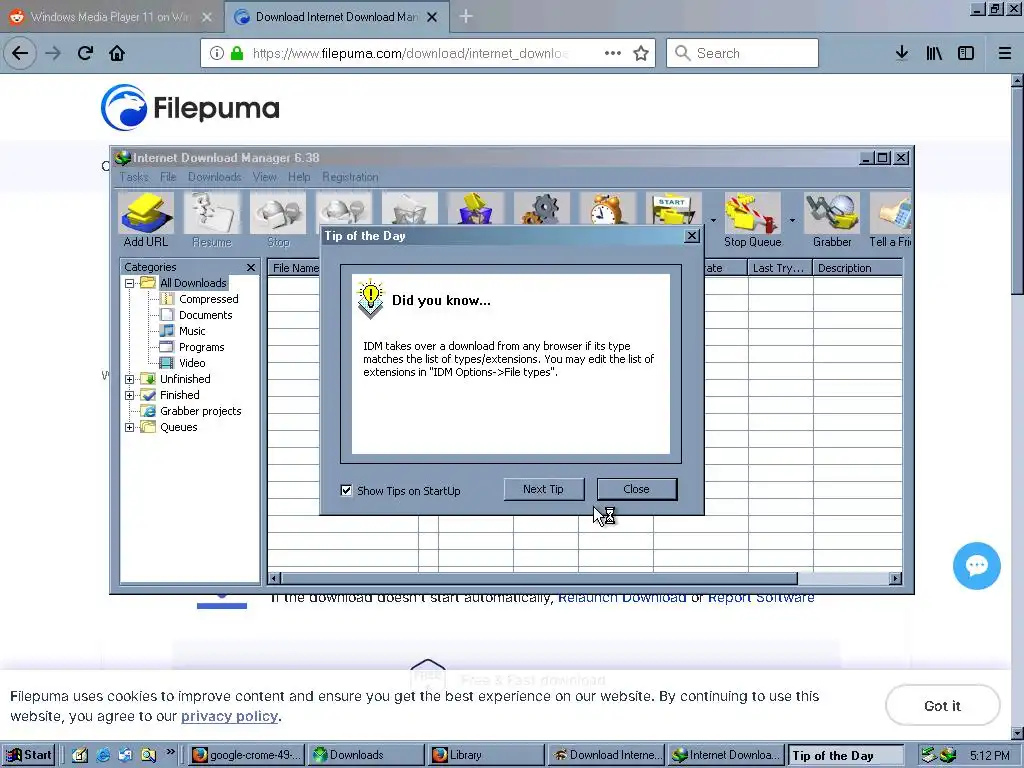Expand the Unfinished category
This screenshot has width=1024, height=768.
click(129, 379)
